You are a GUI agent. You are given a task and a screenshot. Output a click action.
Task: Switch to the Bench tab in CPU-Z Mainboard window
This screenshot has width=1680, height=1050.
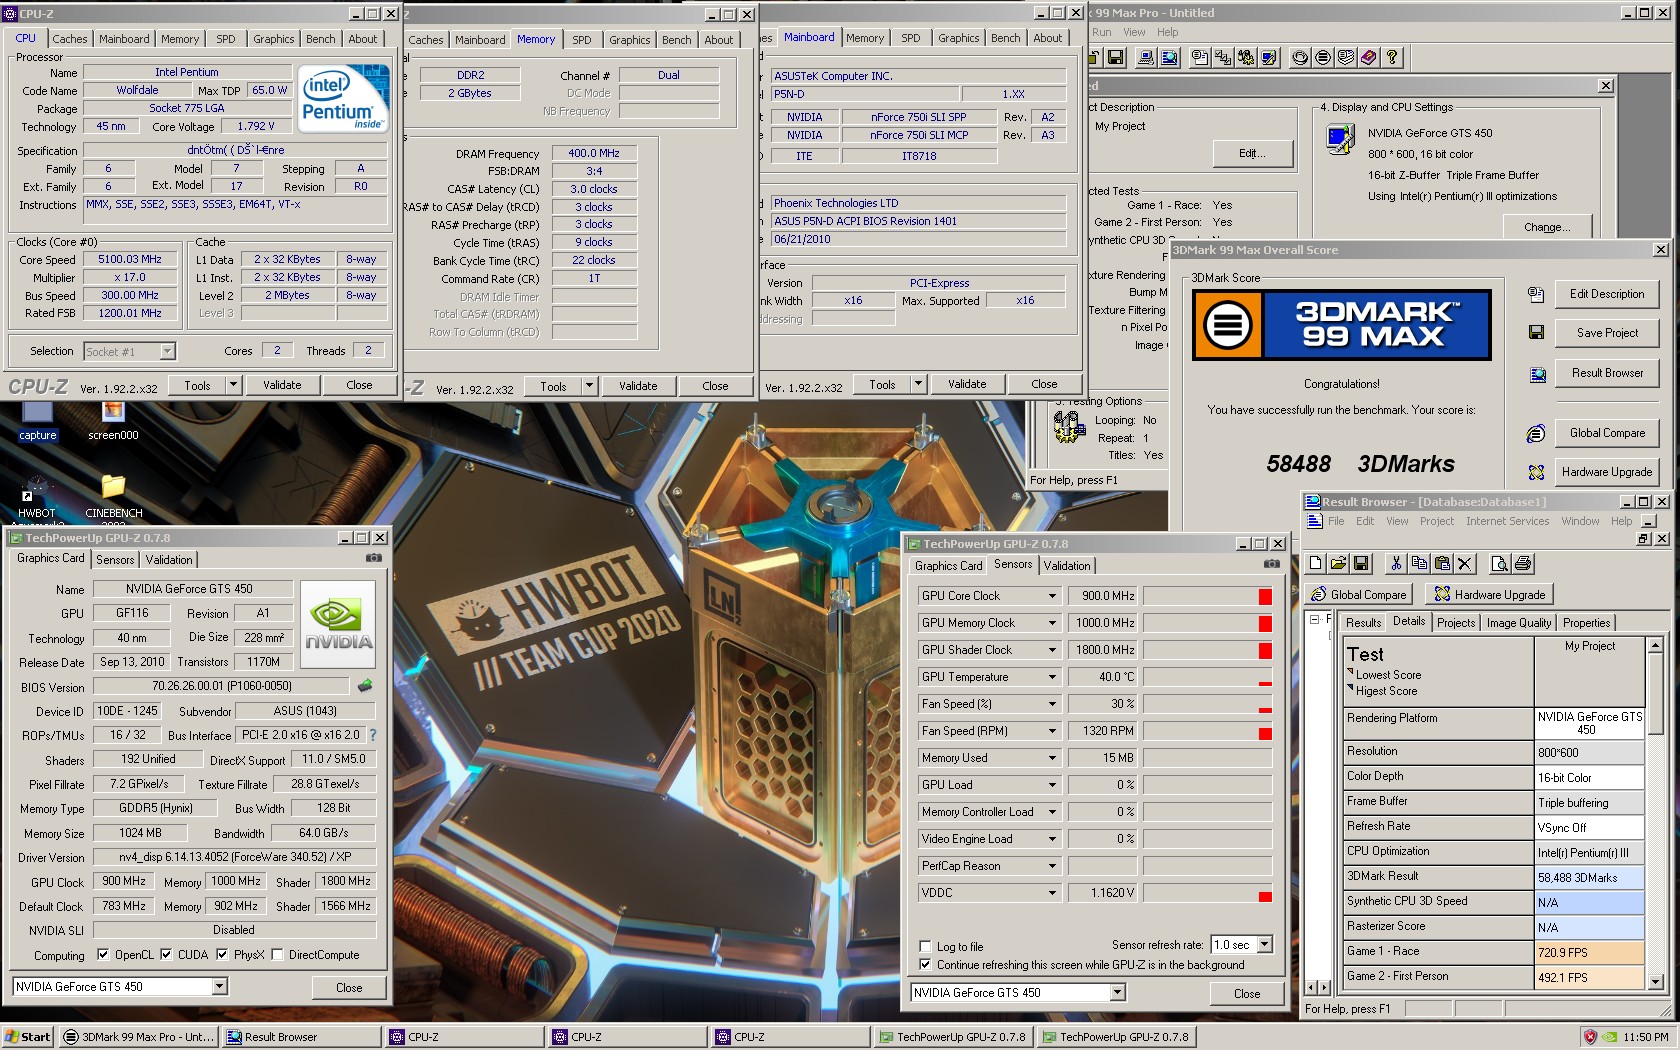(1006, 38)
